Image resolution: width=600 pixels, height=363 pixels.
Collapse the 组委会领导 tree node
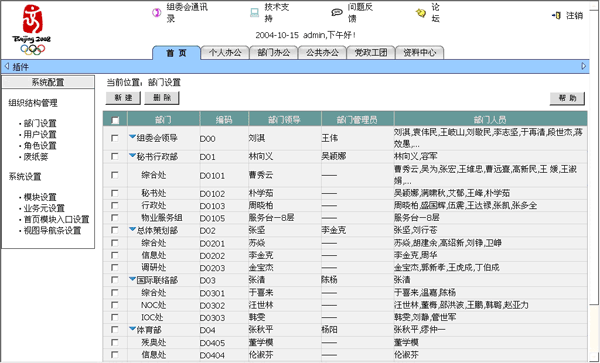[132, 137]
